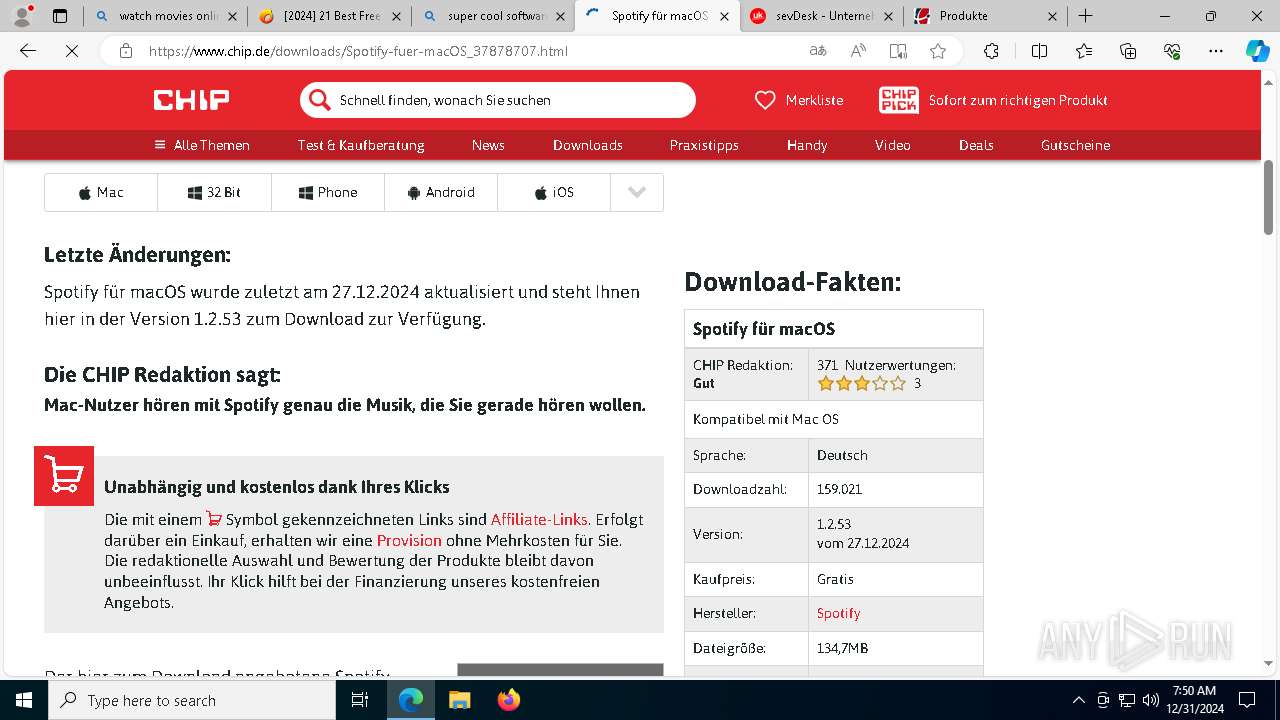The width and height of the screenshot is (1280, 720).
Task: Open the Downloads menu item
Action: [x=588, y=145]
